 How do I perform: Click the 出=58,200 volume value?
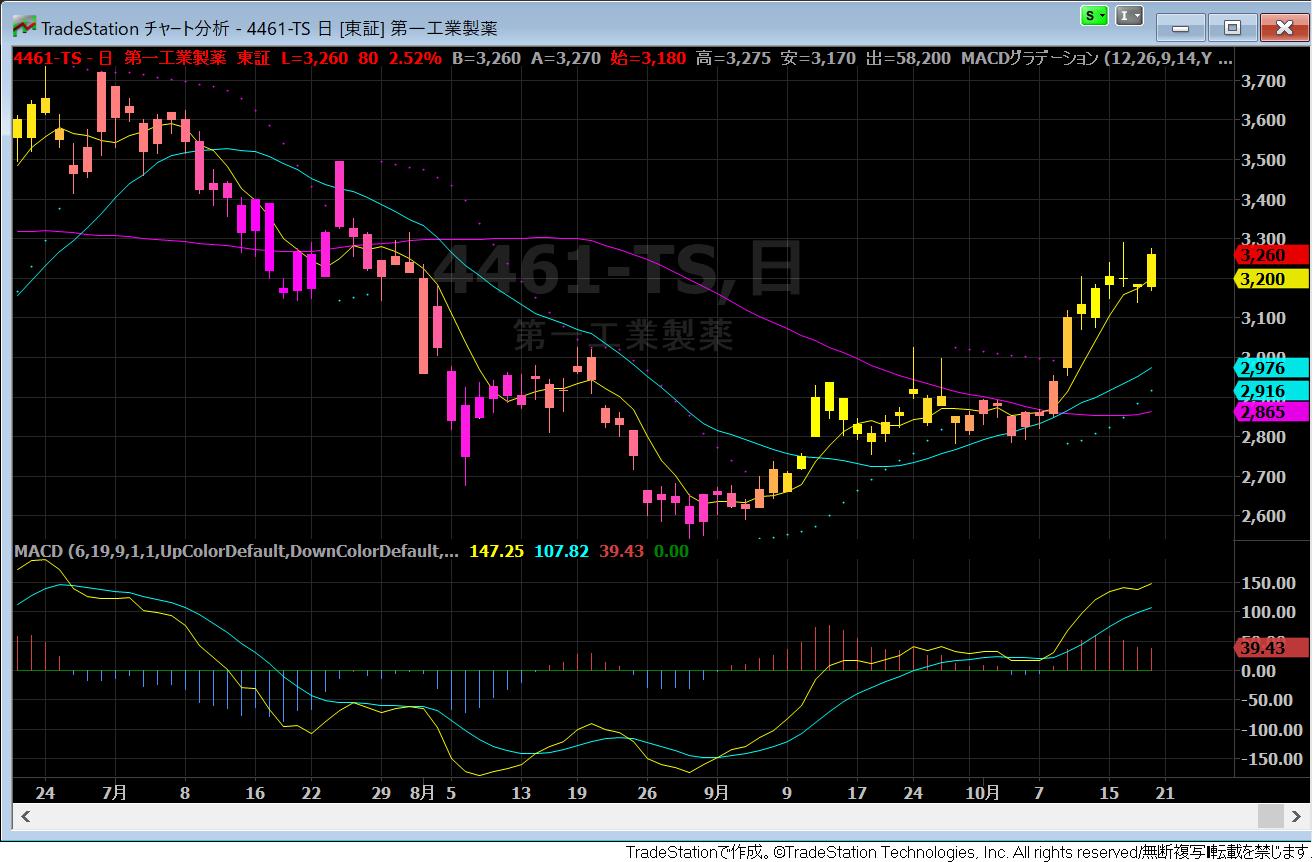point(908,58)
